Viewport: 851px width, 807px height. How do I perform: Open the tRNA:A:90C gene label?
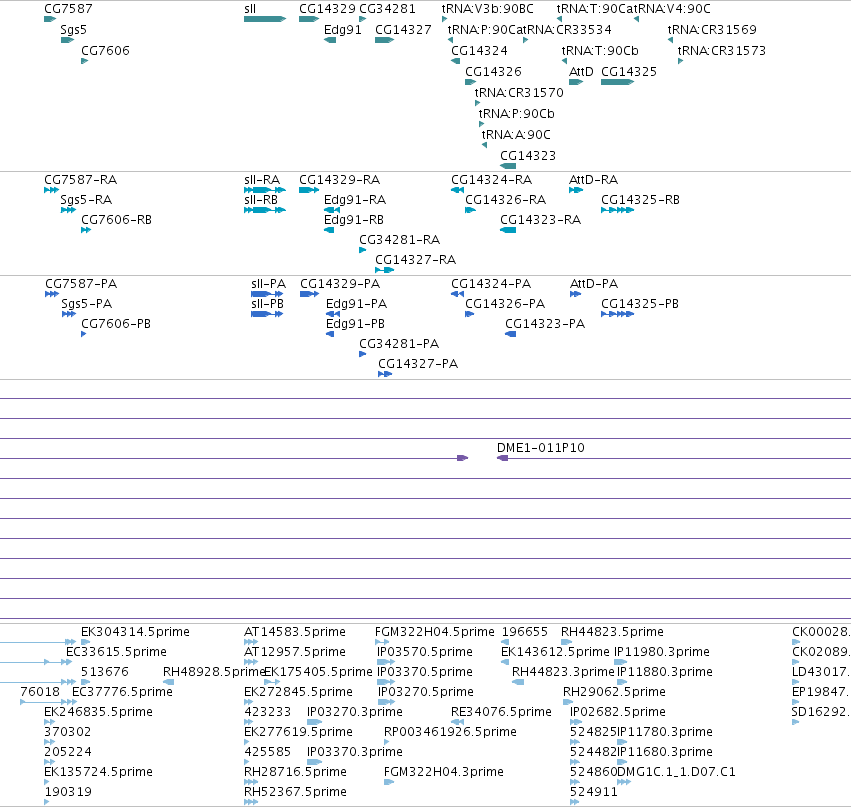point(516,135)
